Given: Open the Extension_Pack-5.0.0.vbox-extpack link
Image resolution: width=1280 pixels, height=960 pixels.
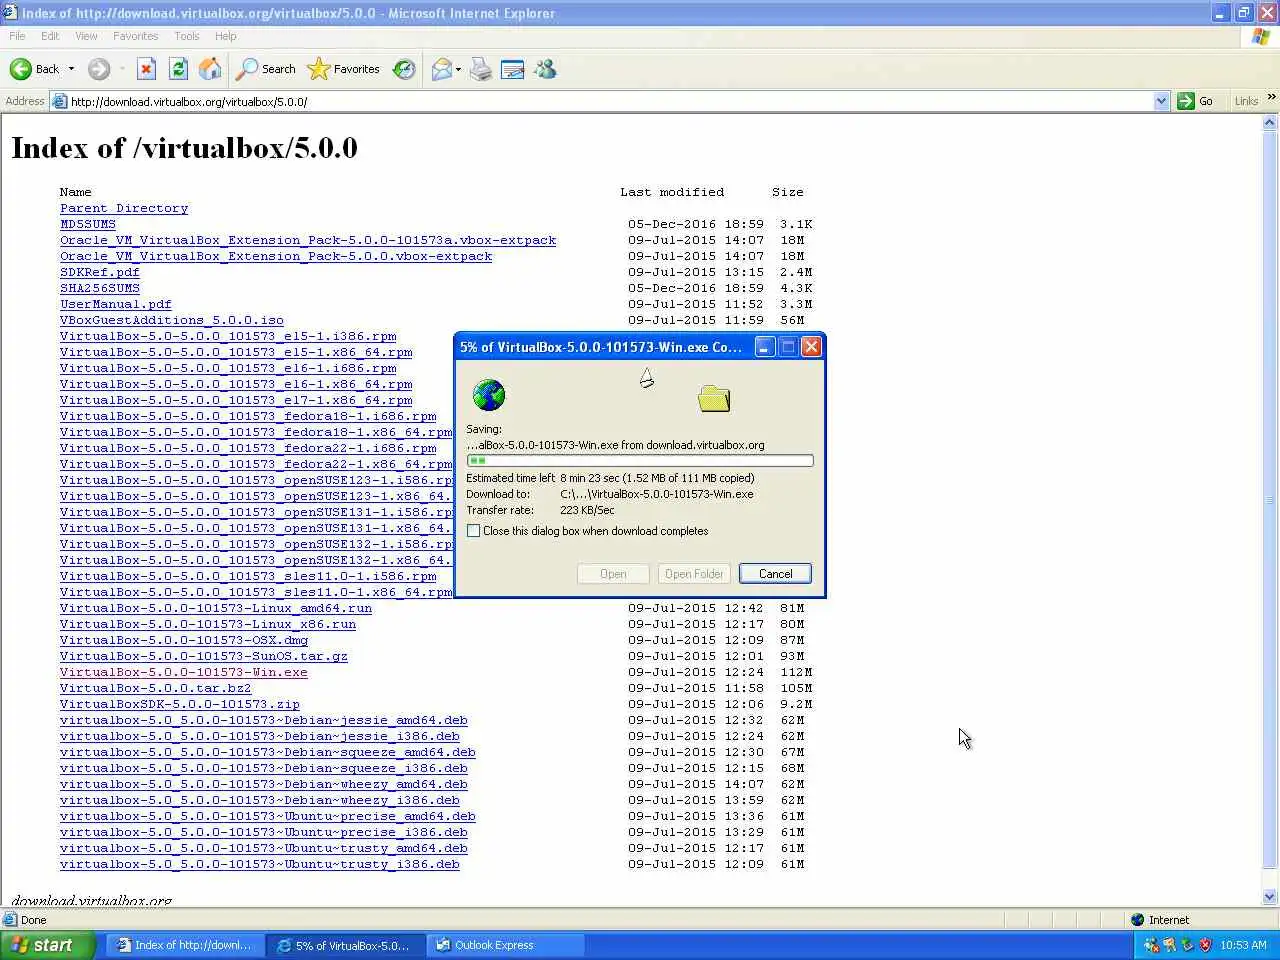Looking at the screenshot, I should pyautogui.click(x=276, y=256).
